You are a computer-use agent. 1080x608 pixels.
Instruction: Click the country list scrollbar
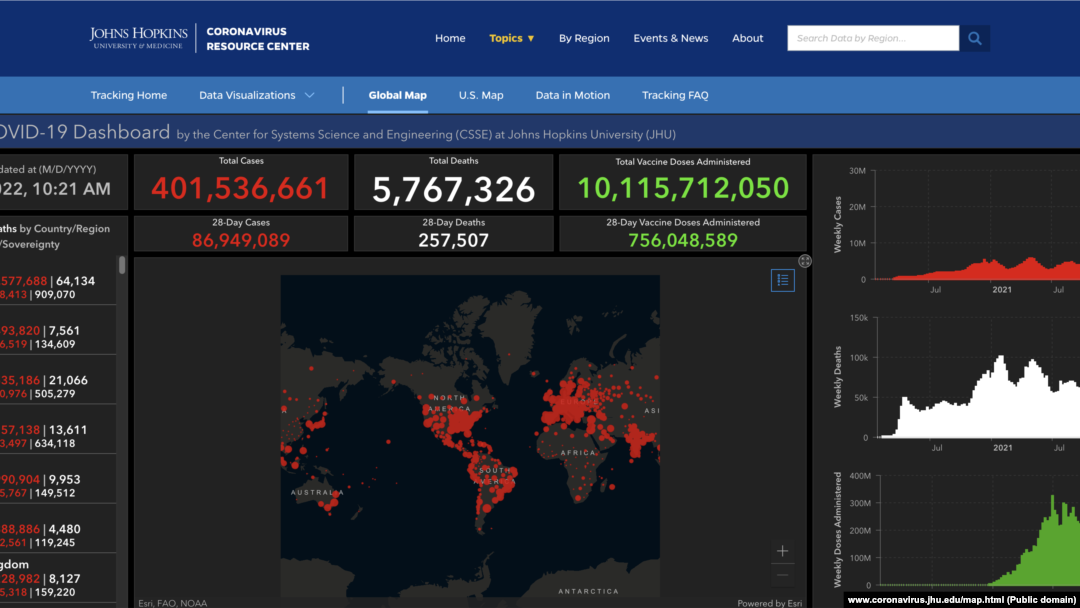pyautogui.click(x=122, y=265)
